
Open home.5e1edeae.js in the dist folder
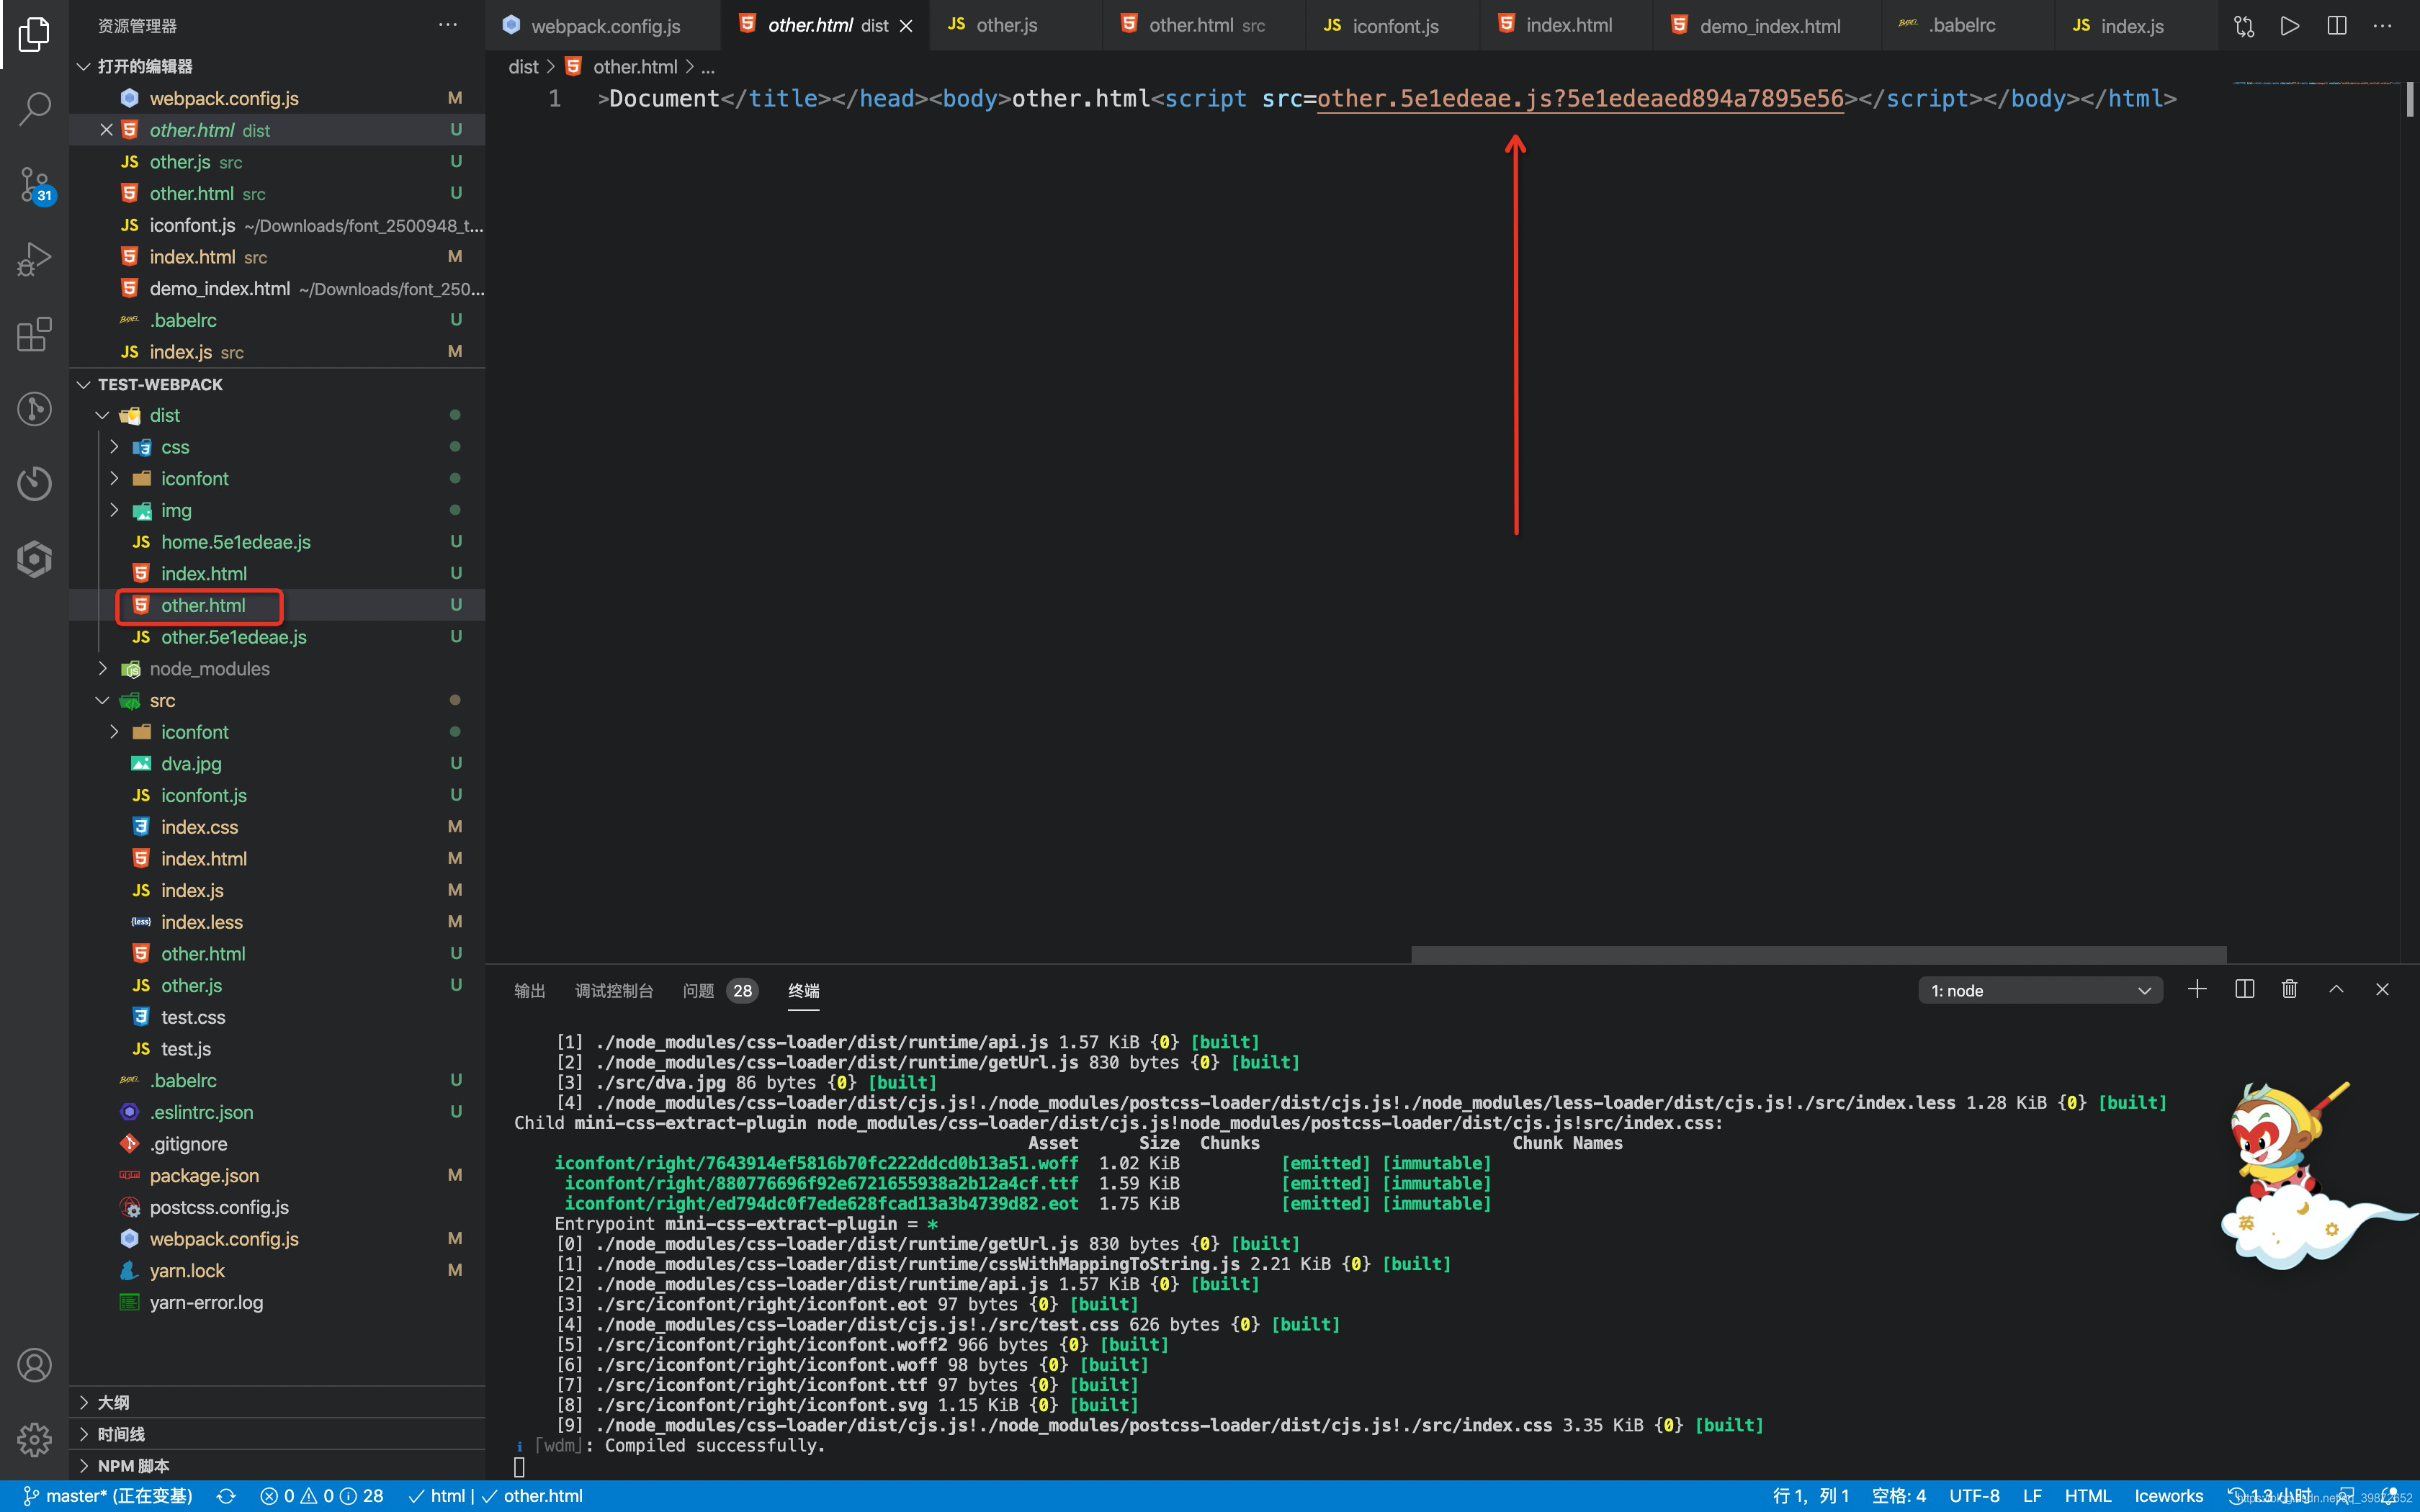277,542
